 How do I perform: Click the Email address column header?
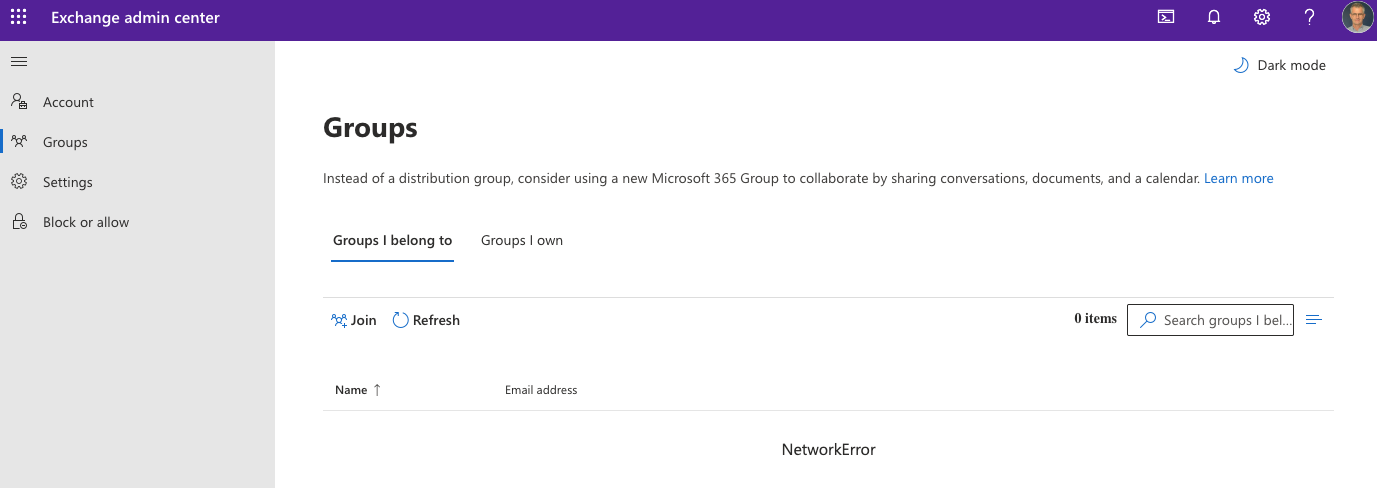pos(541,390)
